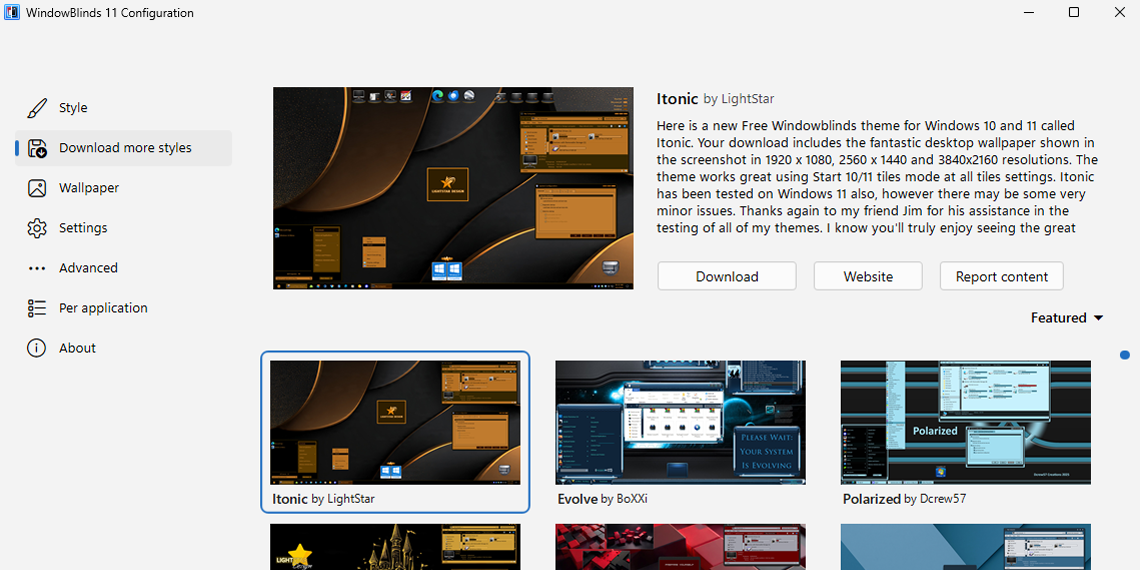Click the Featured dropdown arrow
This screenshot has height=570, width=1140.
click(1099, 318)
